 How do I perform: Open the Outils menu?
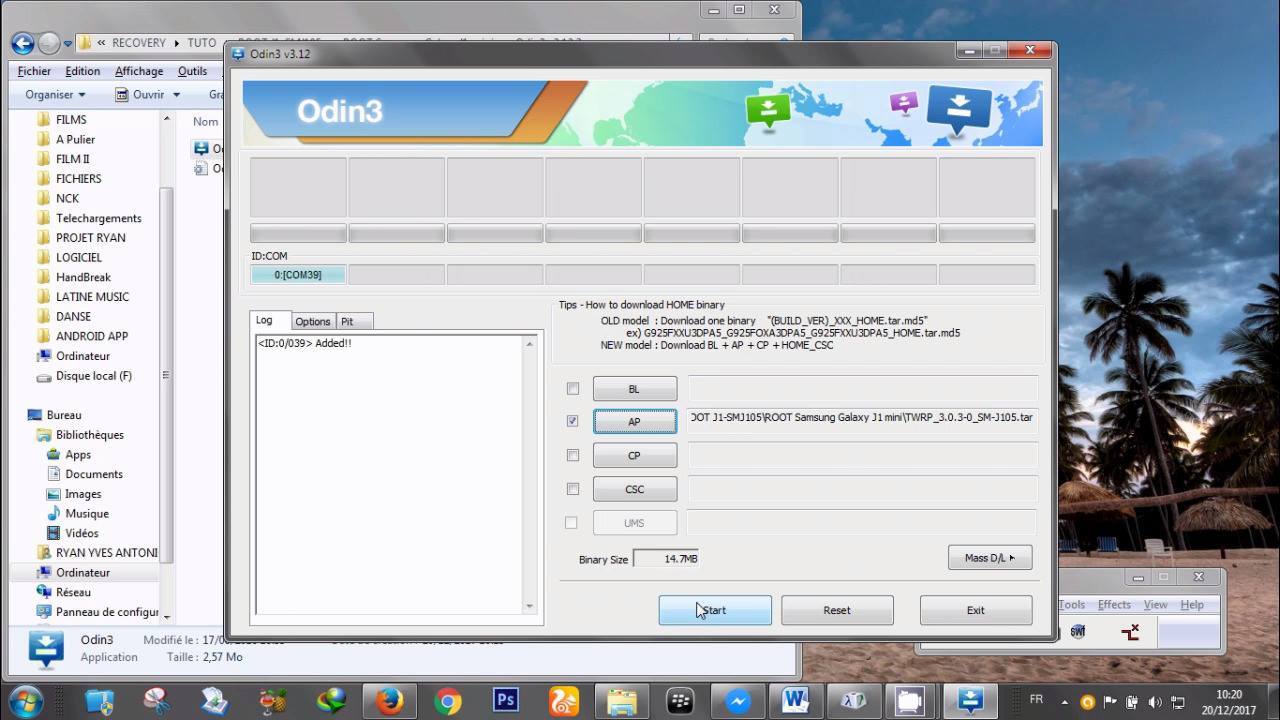pyautogui.click(x=193, y=71)
